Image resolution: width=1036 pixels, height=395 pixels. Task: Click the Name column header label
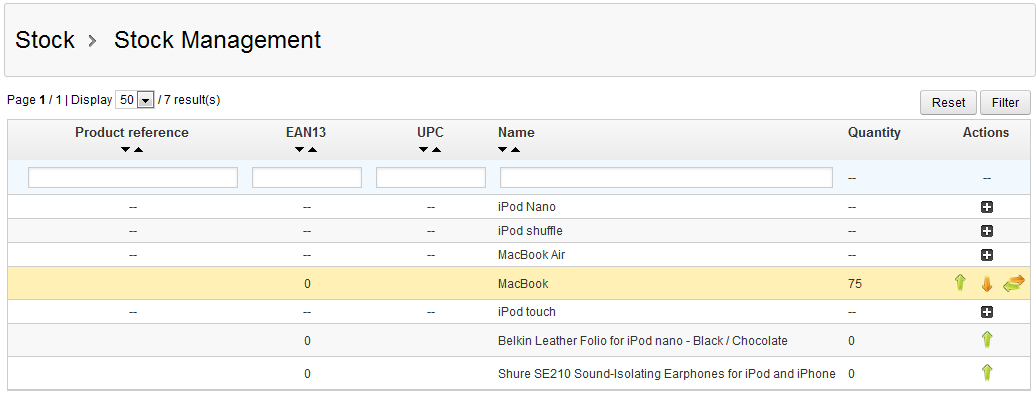point(517,133)
